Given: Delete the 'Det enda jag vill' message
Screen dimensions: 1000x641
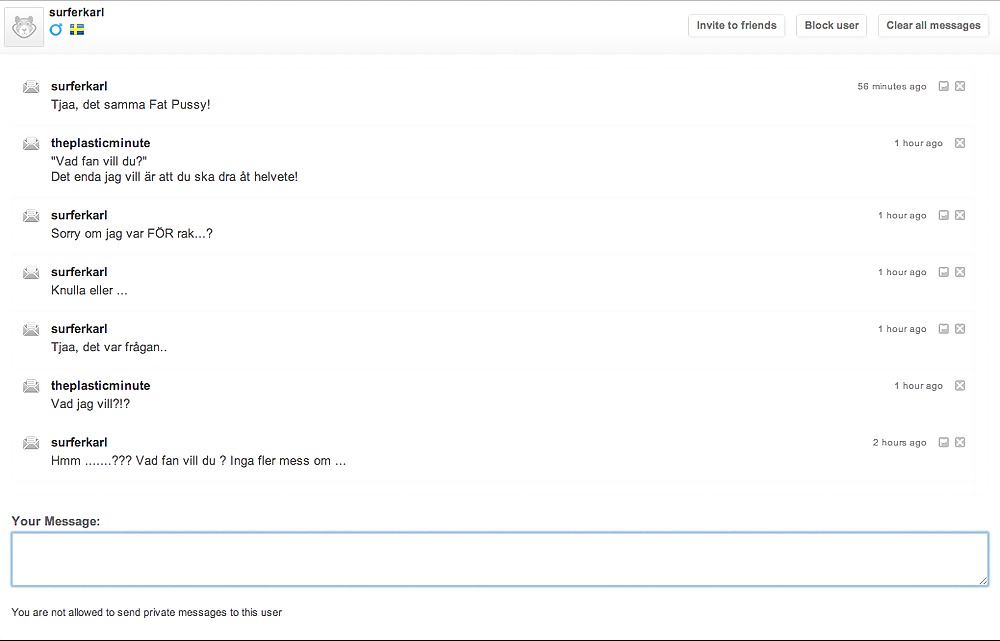Looking at the screenshot, I should [x=960, y=144].
